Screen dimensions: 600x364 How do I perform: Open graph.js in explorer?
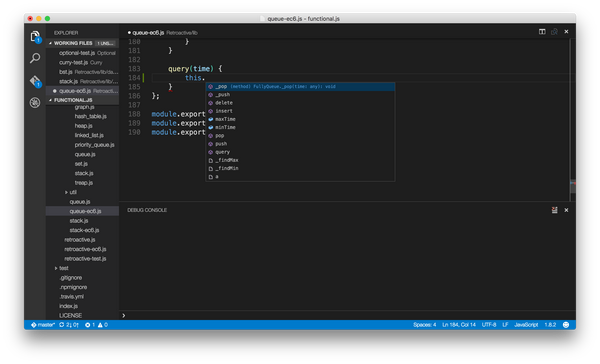(84, 107)
